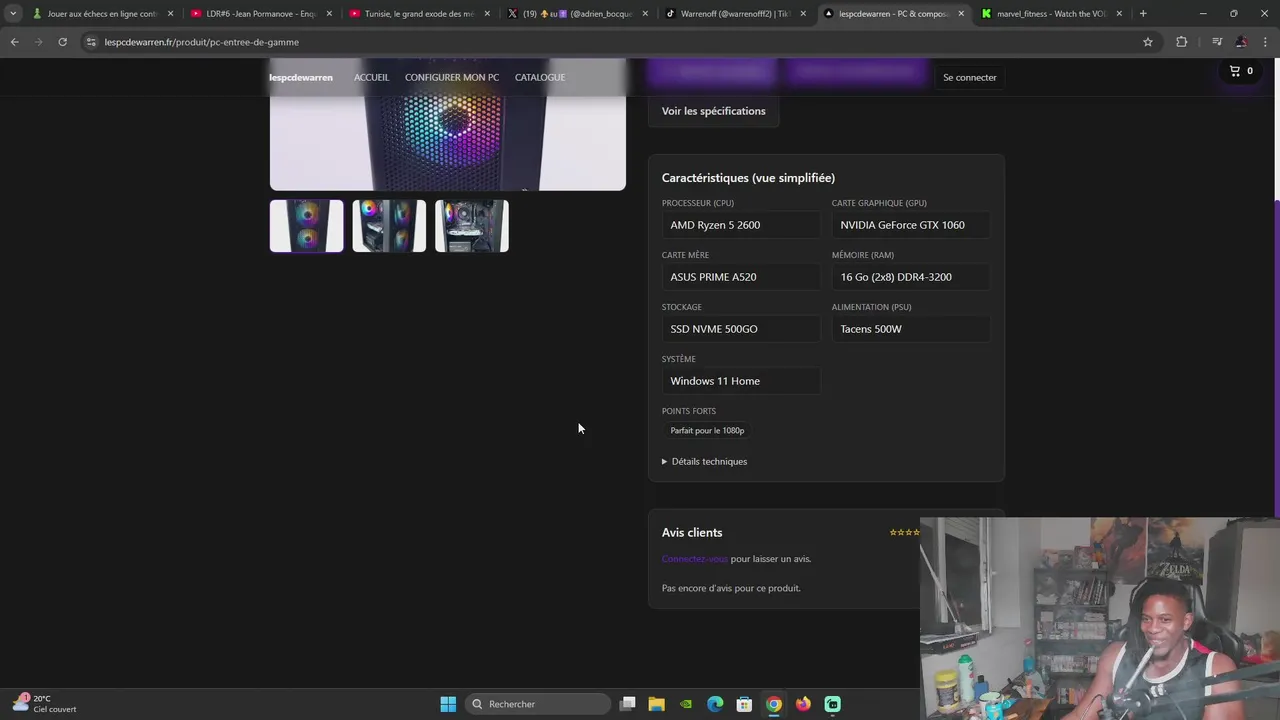Click the '16 Go (2x8) DDR4-3200' field
The height and width of the screenshot is (720, 1280).
pyautogui.click(x=911, y=277)
